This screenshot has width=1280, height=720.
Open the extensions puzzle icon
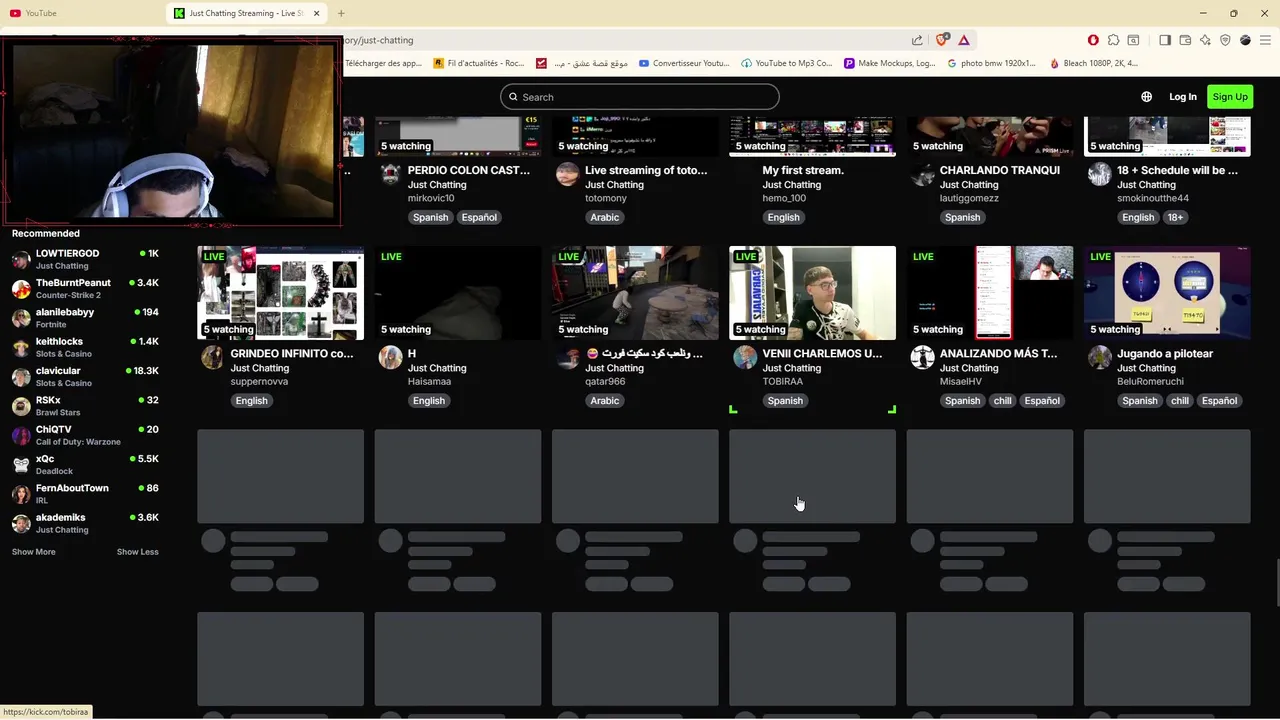click(1113, 40)
